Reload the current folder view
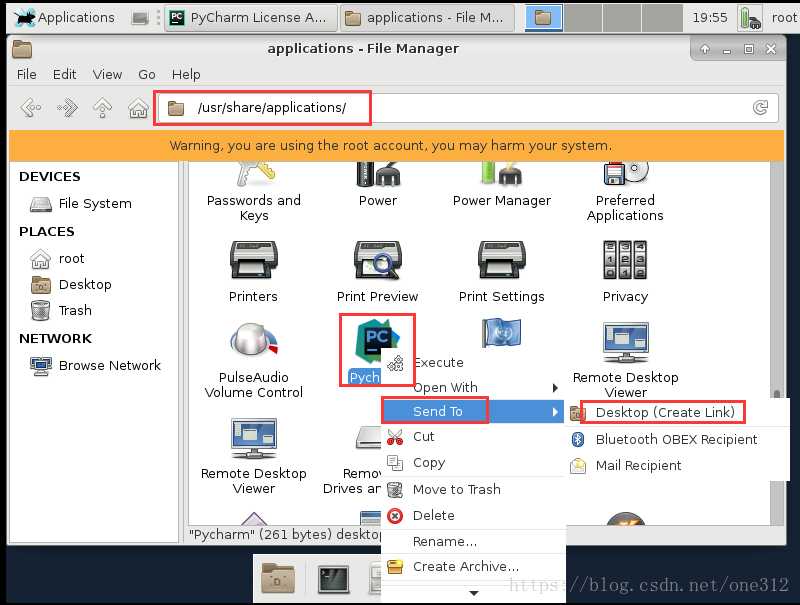The height and width of the screenshot is (605, 800). pos(760,108)
